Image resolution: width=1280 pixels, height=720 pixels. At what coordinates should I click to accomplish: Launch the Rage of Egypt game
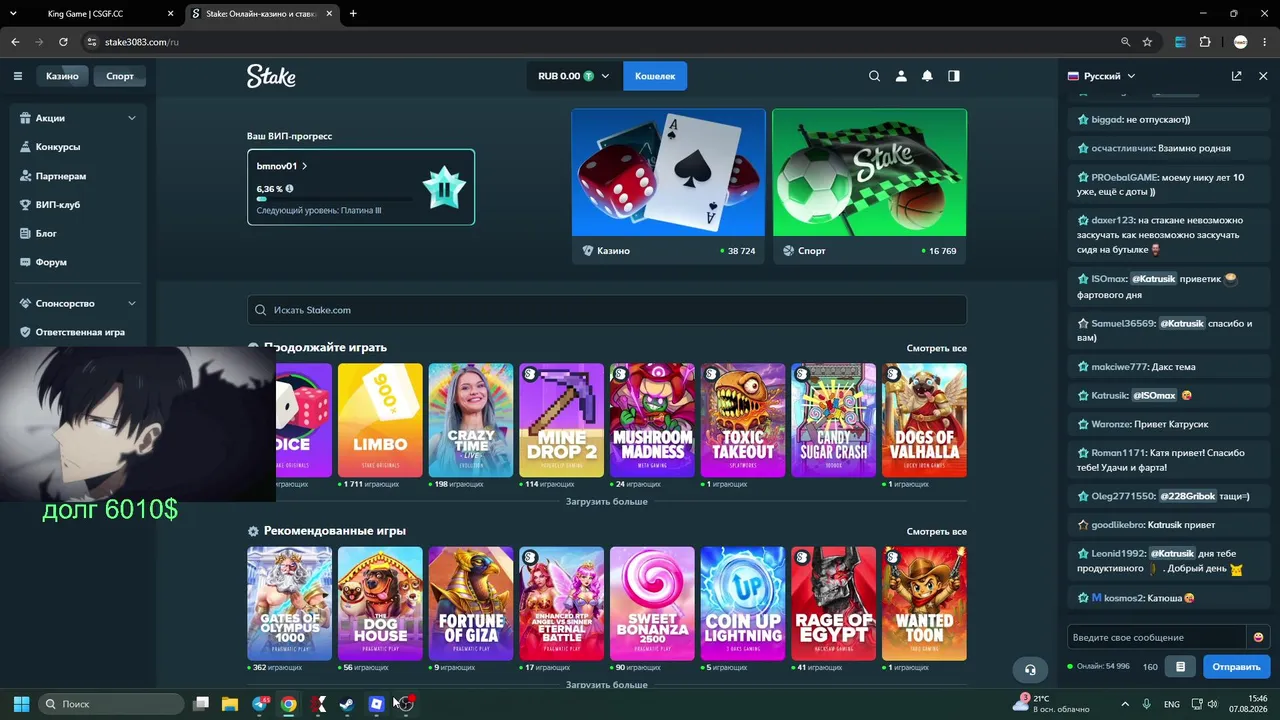coord(834,603)
